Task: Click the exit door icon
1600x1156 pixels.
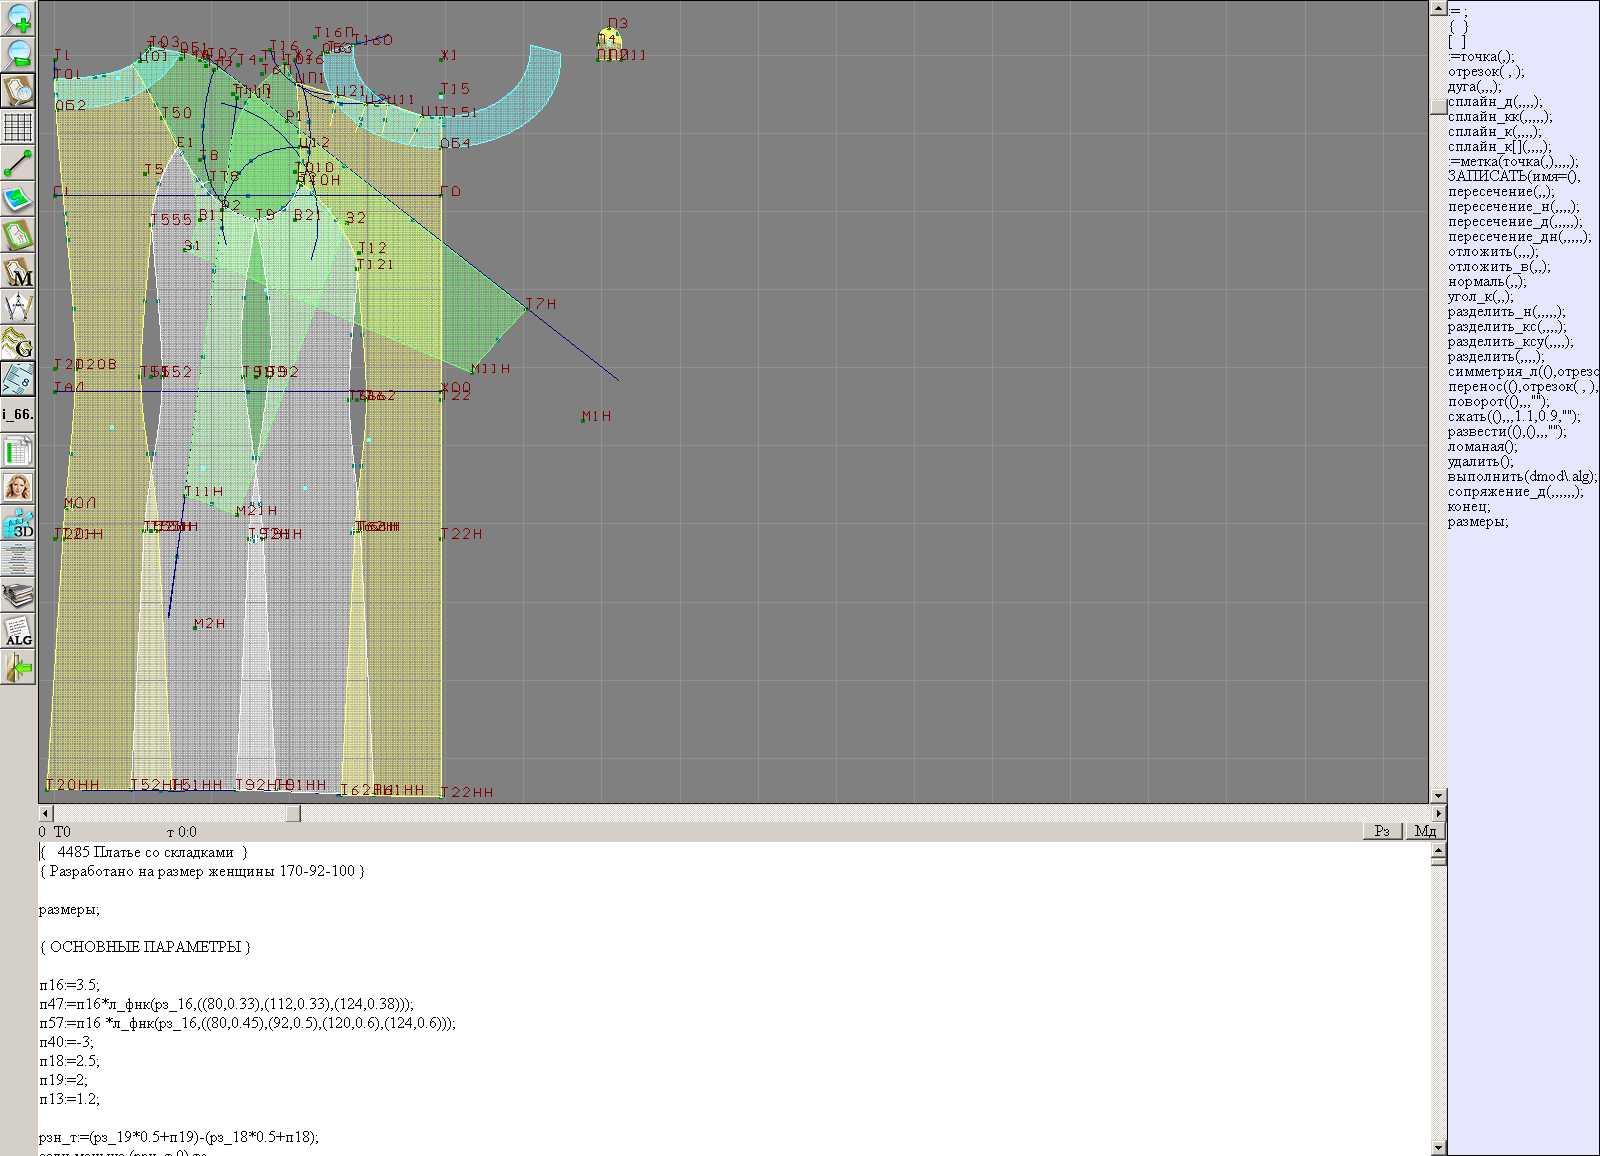Action: pyautogui.click(x=18, y=667)
